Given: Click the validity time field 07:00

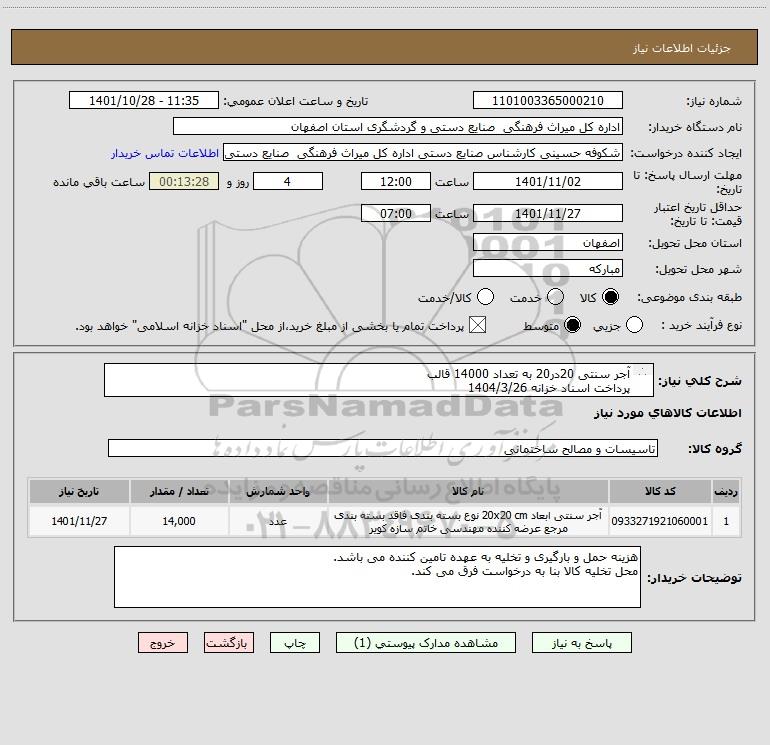Looking at the screenshot, I should (396, 213).
